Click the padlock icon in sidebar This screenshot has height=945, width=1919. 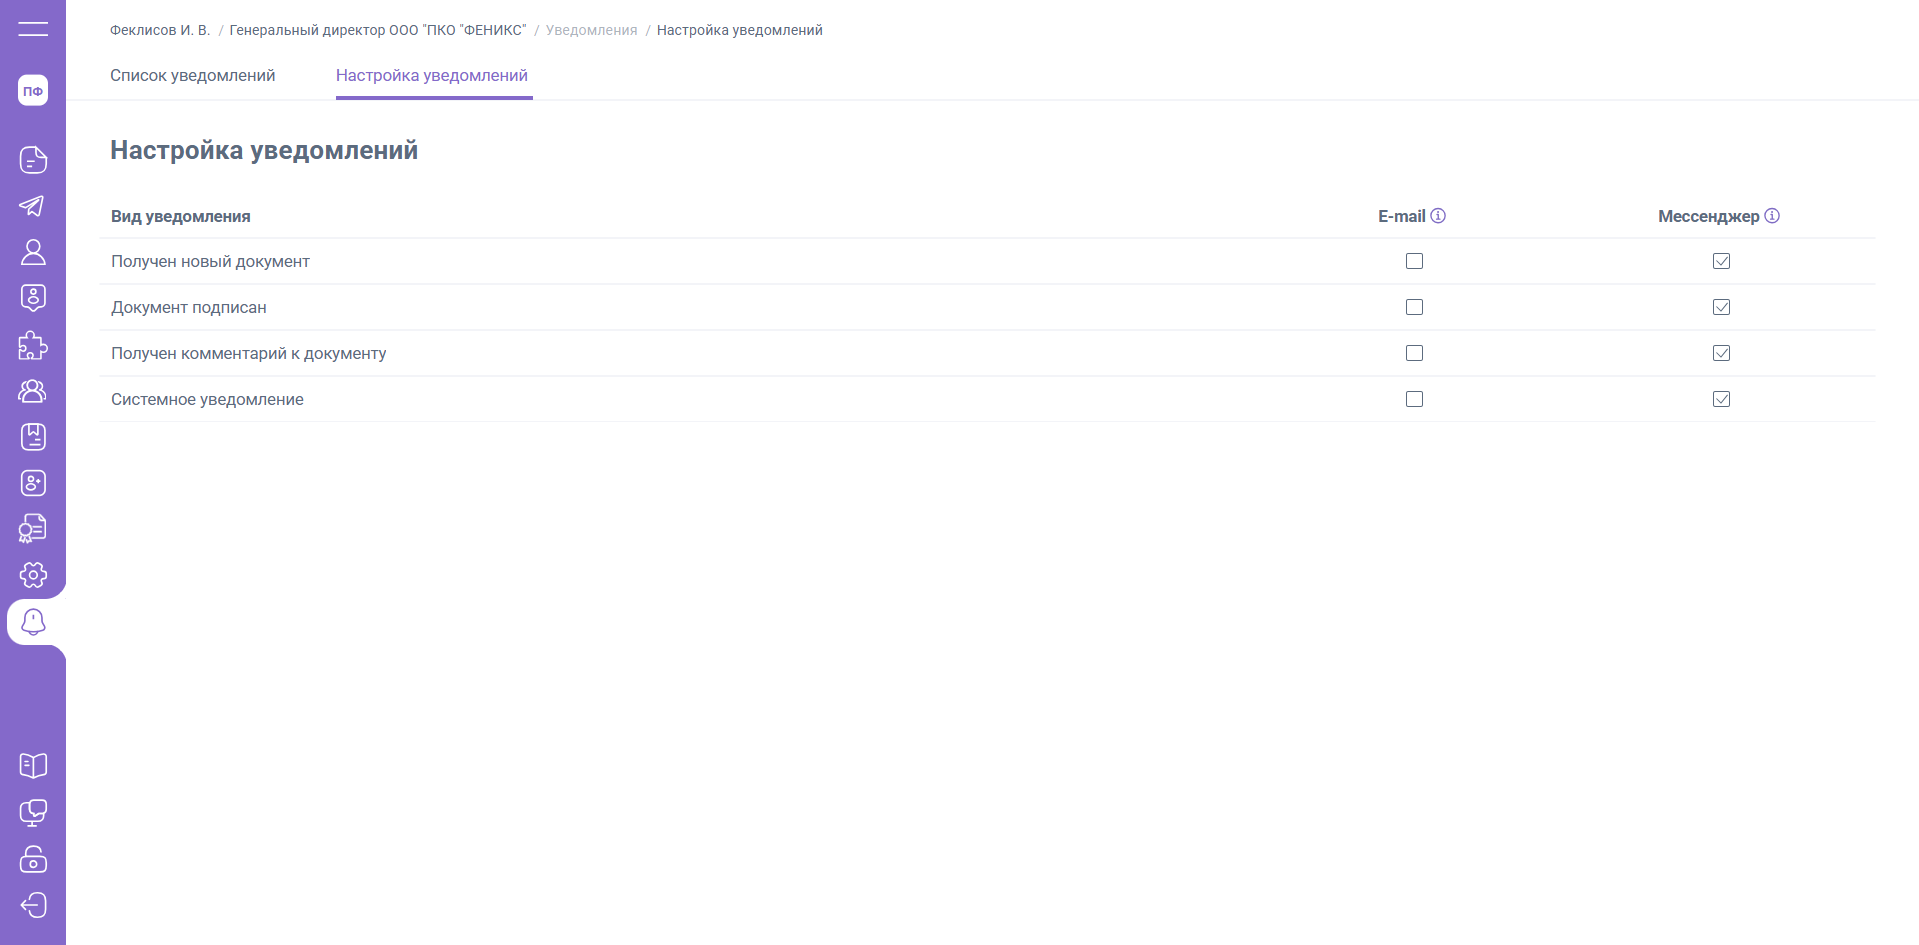33,859
